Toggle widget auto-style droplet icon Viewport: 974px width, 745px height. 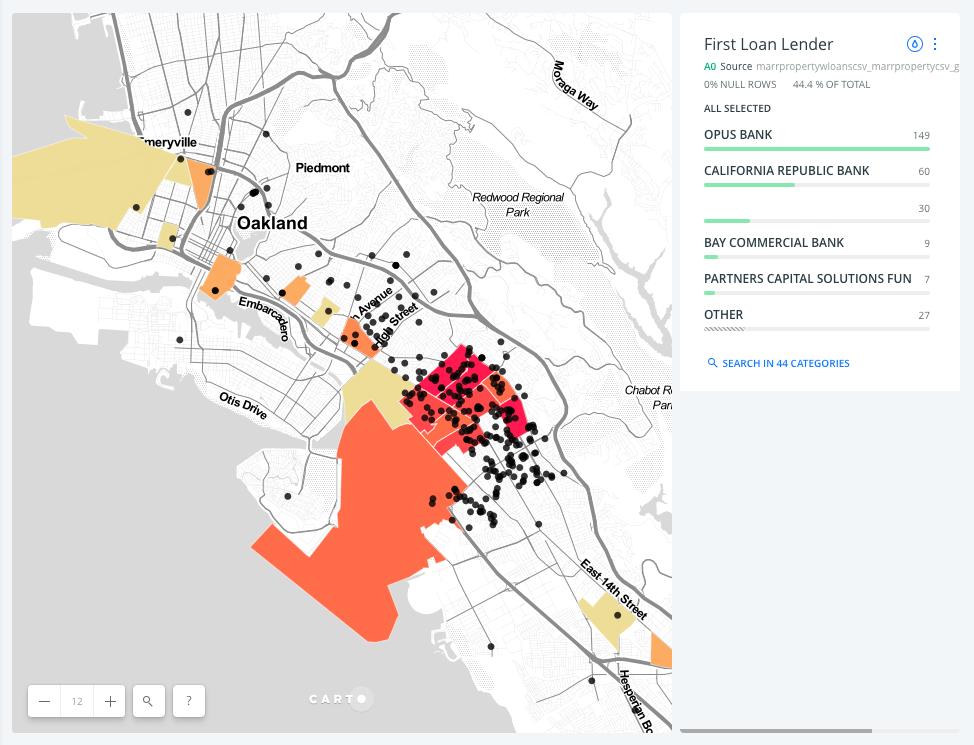[914, 44]
